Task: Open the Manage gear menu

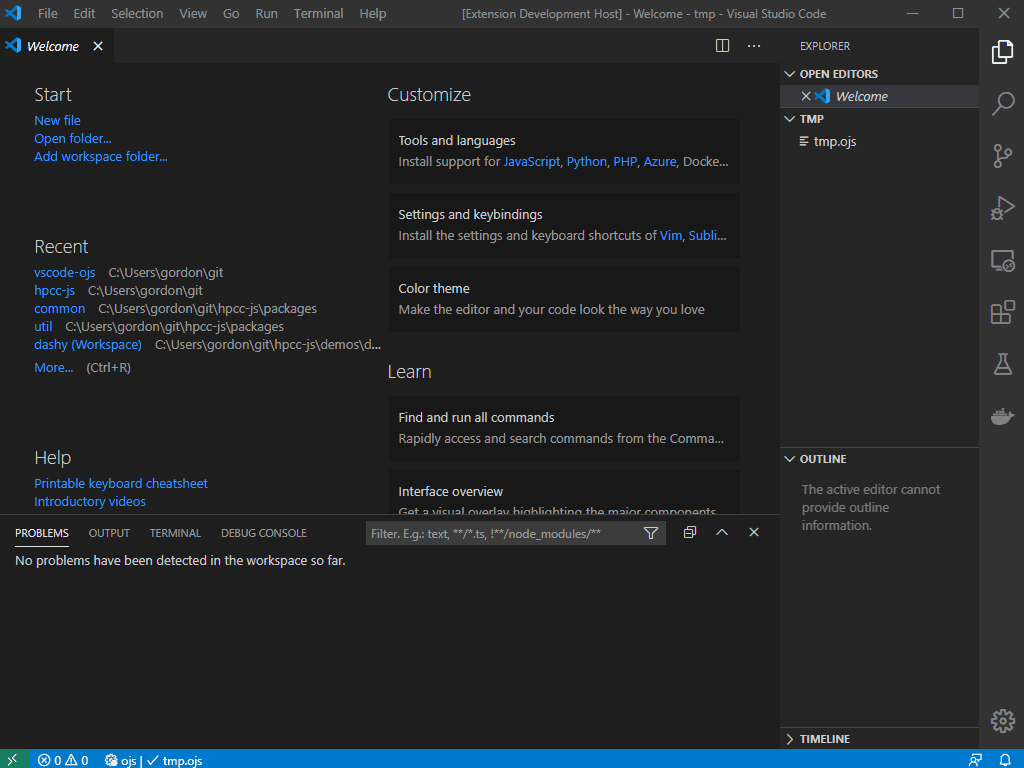Action: [1002, 721]
